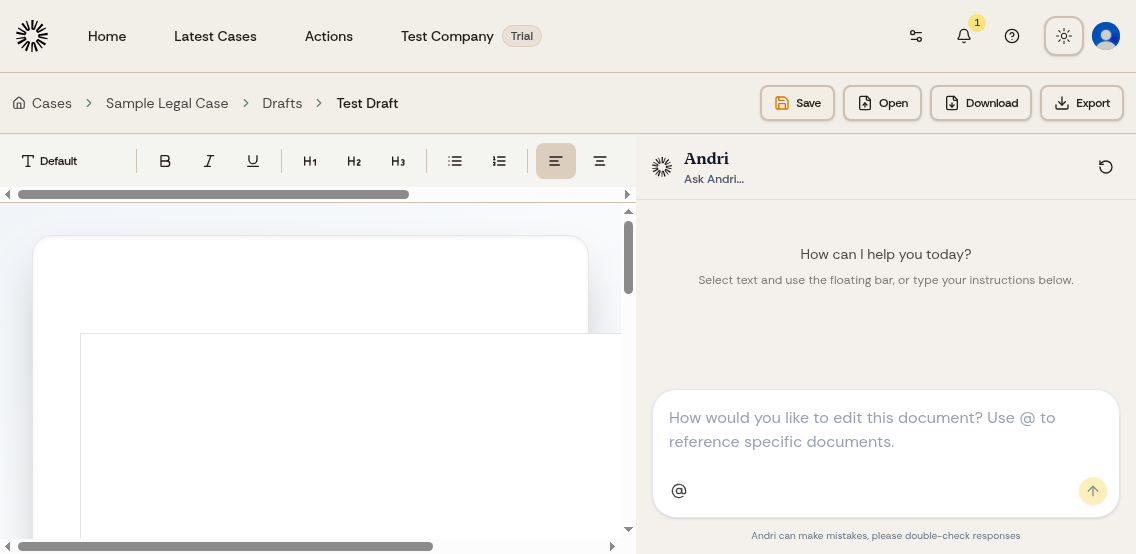Click the bottom scrollbar right arrow
Viewport: 1136px width, 554px height.
pos(613,547)
